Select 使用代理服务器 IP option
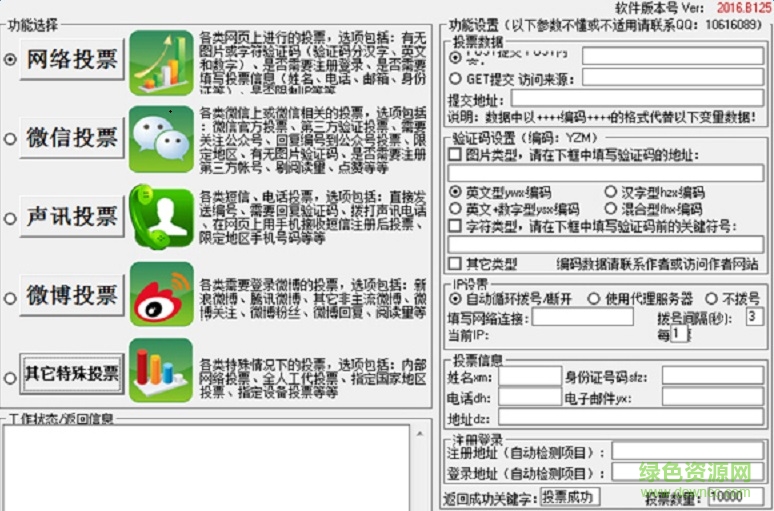The image size is (774, 511). (x=593, y=299)
